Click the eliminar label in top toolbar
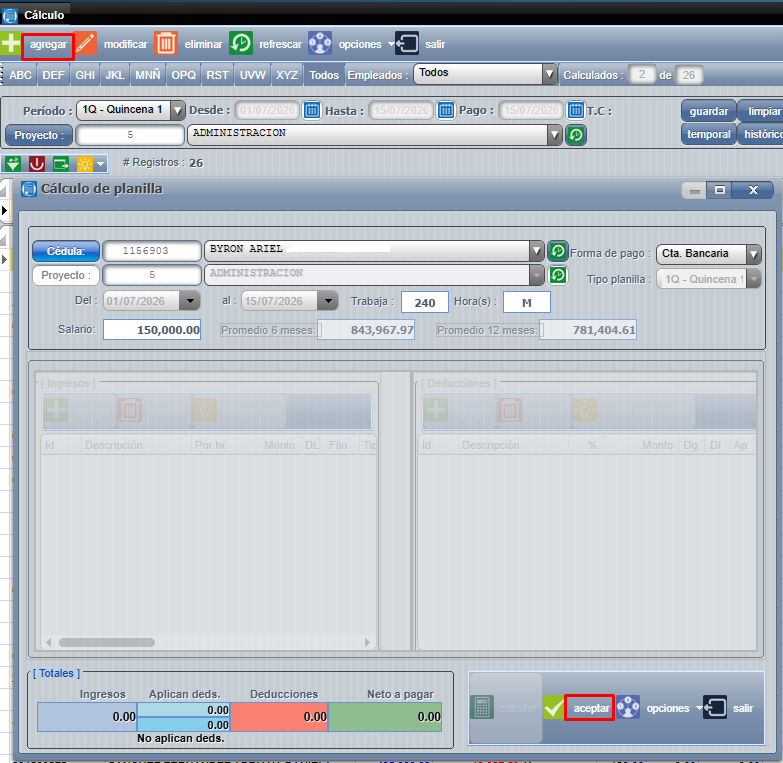 (203, 44)
